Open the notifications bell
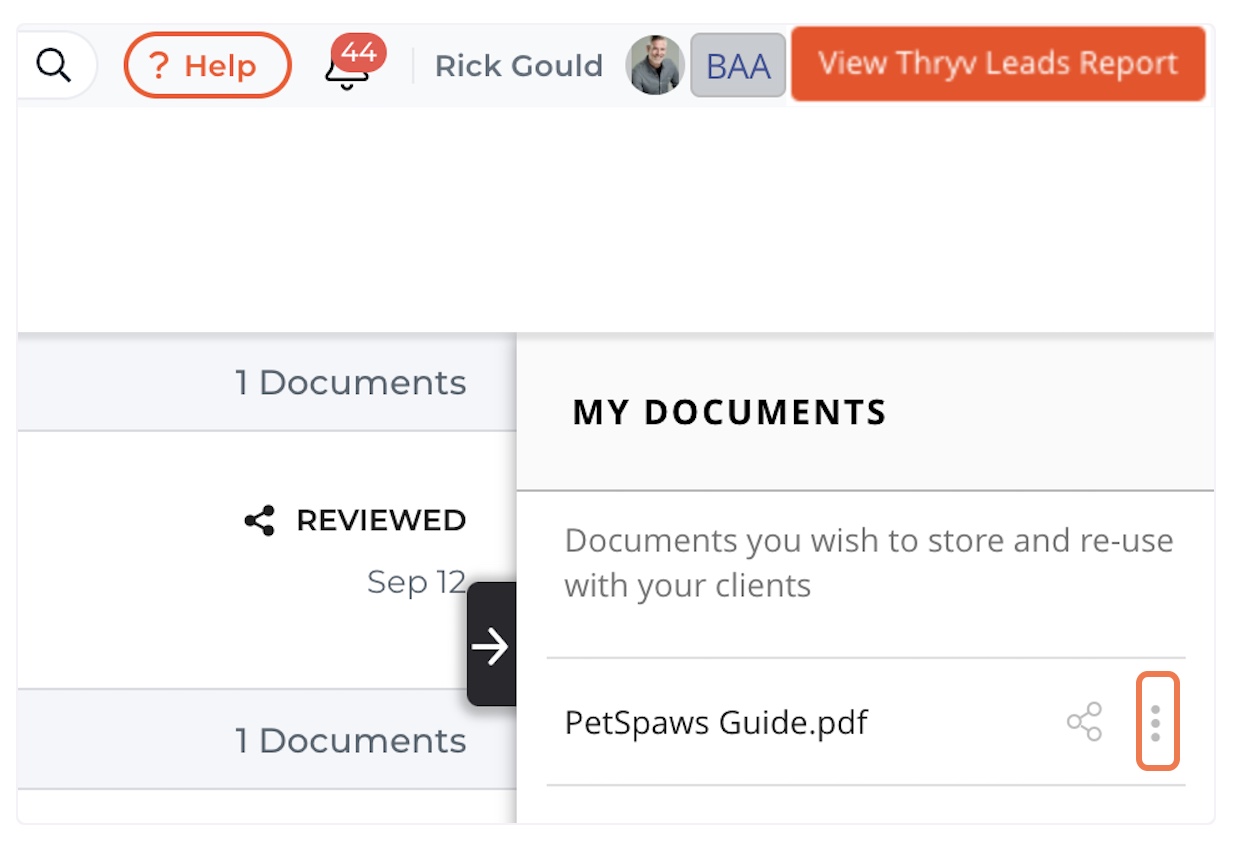 click(x=346, y=73)
